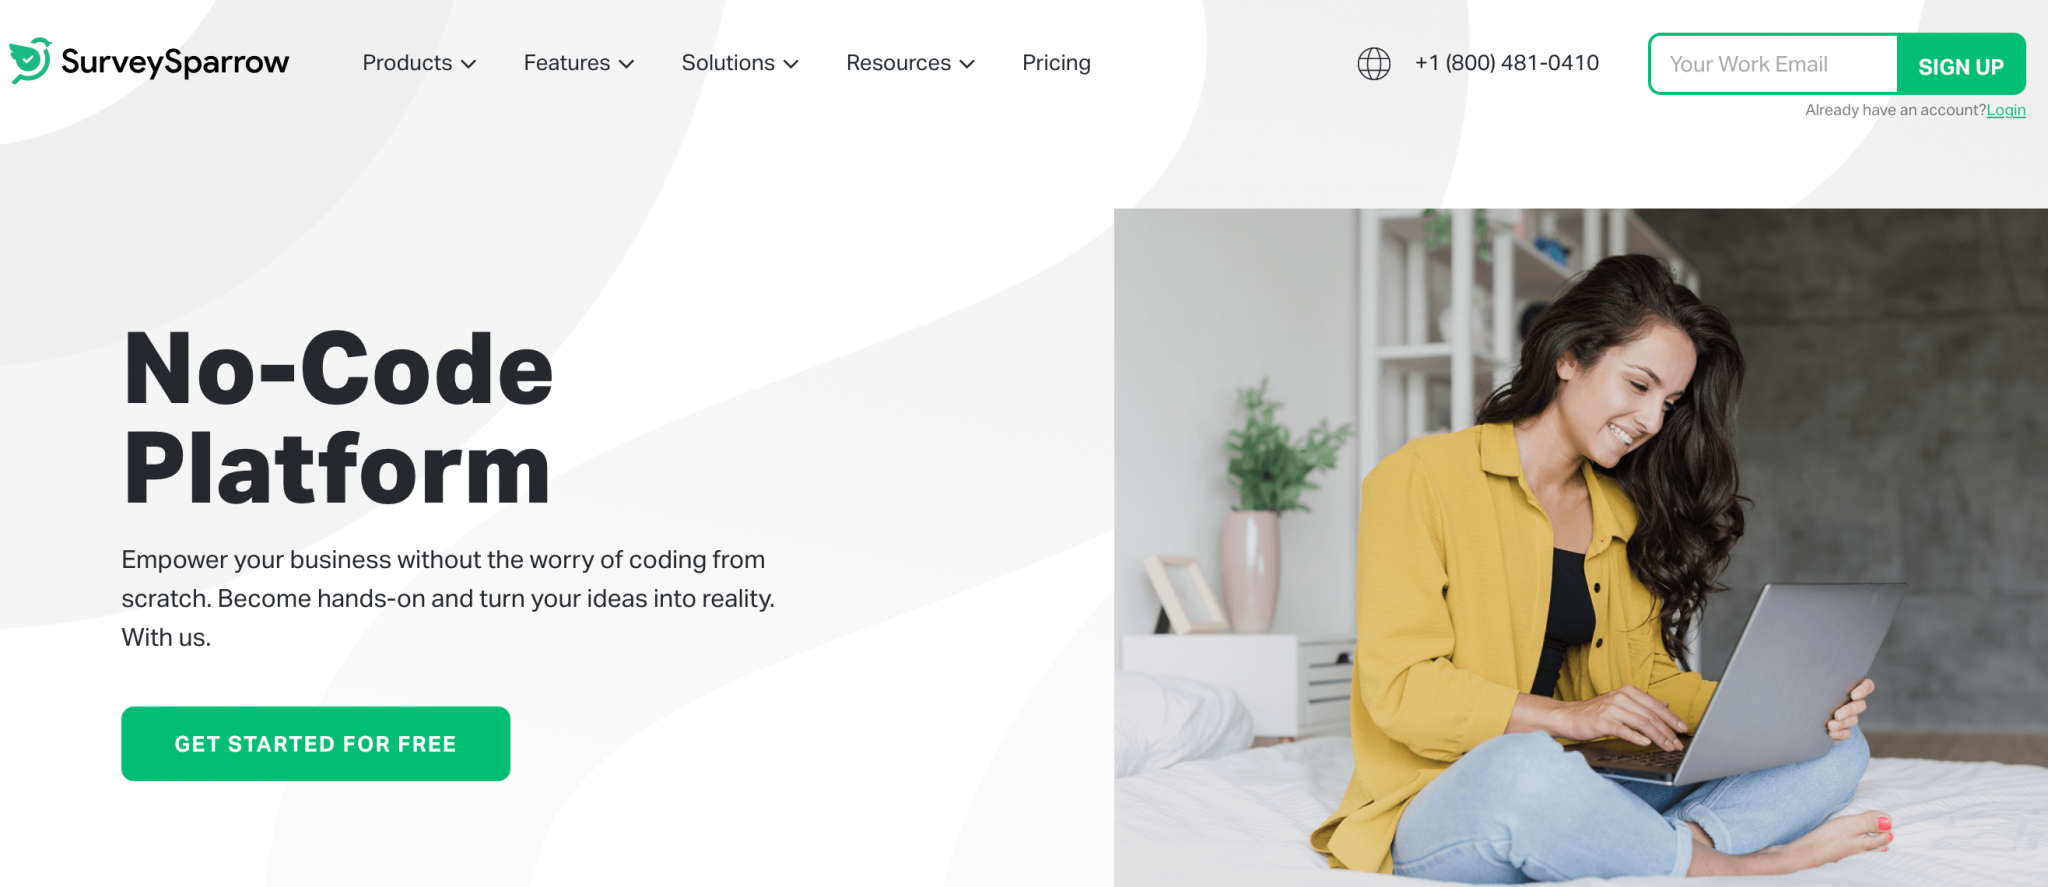The width and height of the screenshot is (2048, 887).
Task: Open the Features menu
Action: pos(579,63)
